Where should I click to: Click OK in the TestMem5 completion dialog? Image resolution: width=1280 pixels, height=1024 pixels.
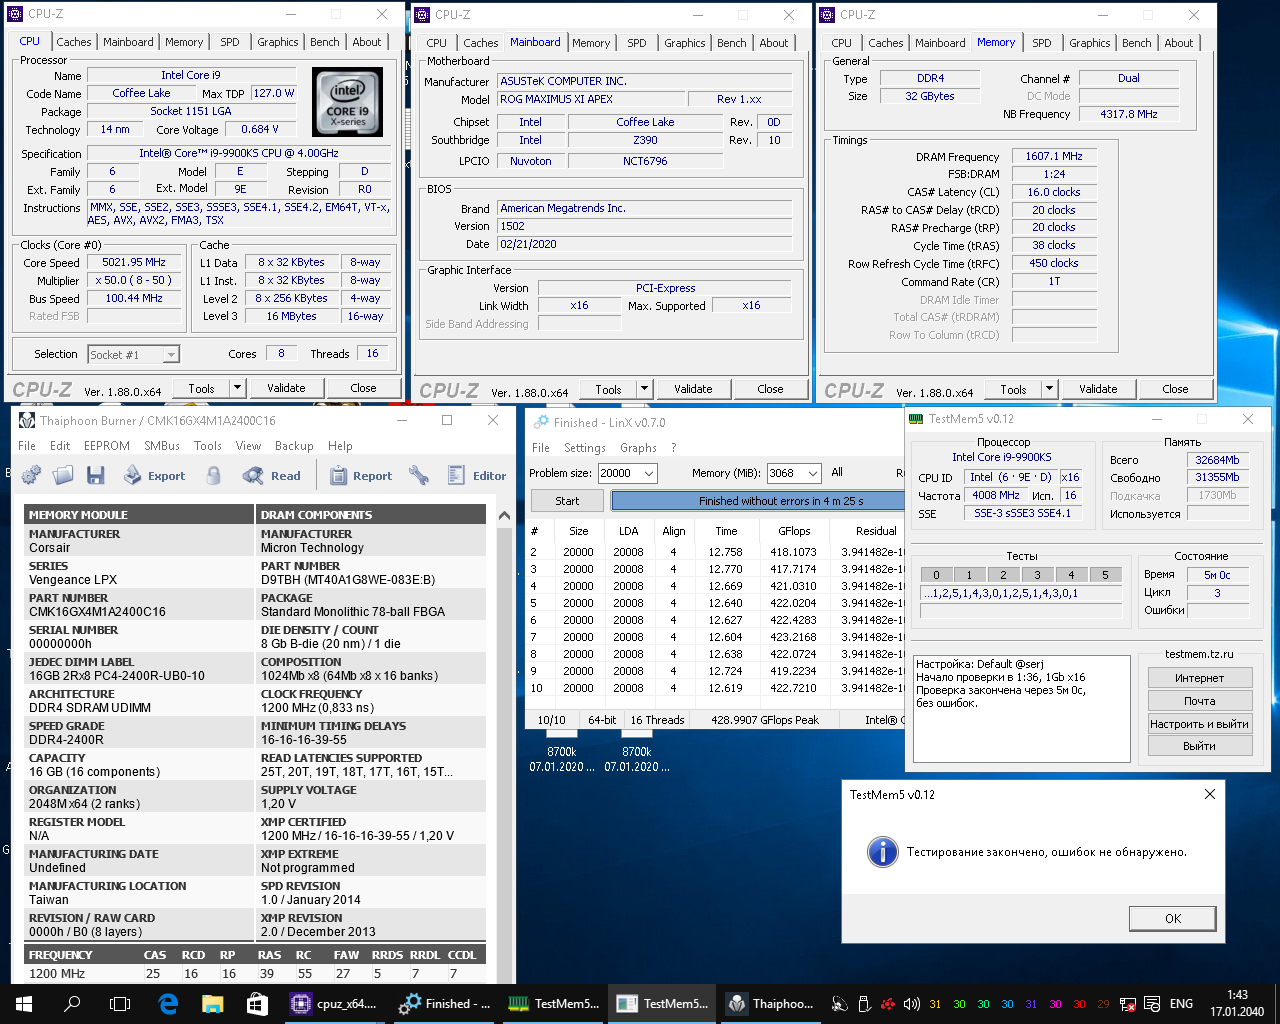pyautogui.click(x=1172, y=918)
